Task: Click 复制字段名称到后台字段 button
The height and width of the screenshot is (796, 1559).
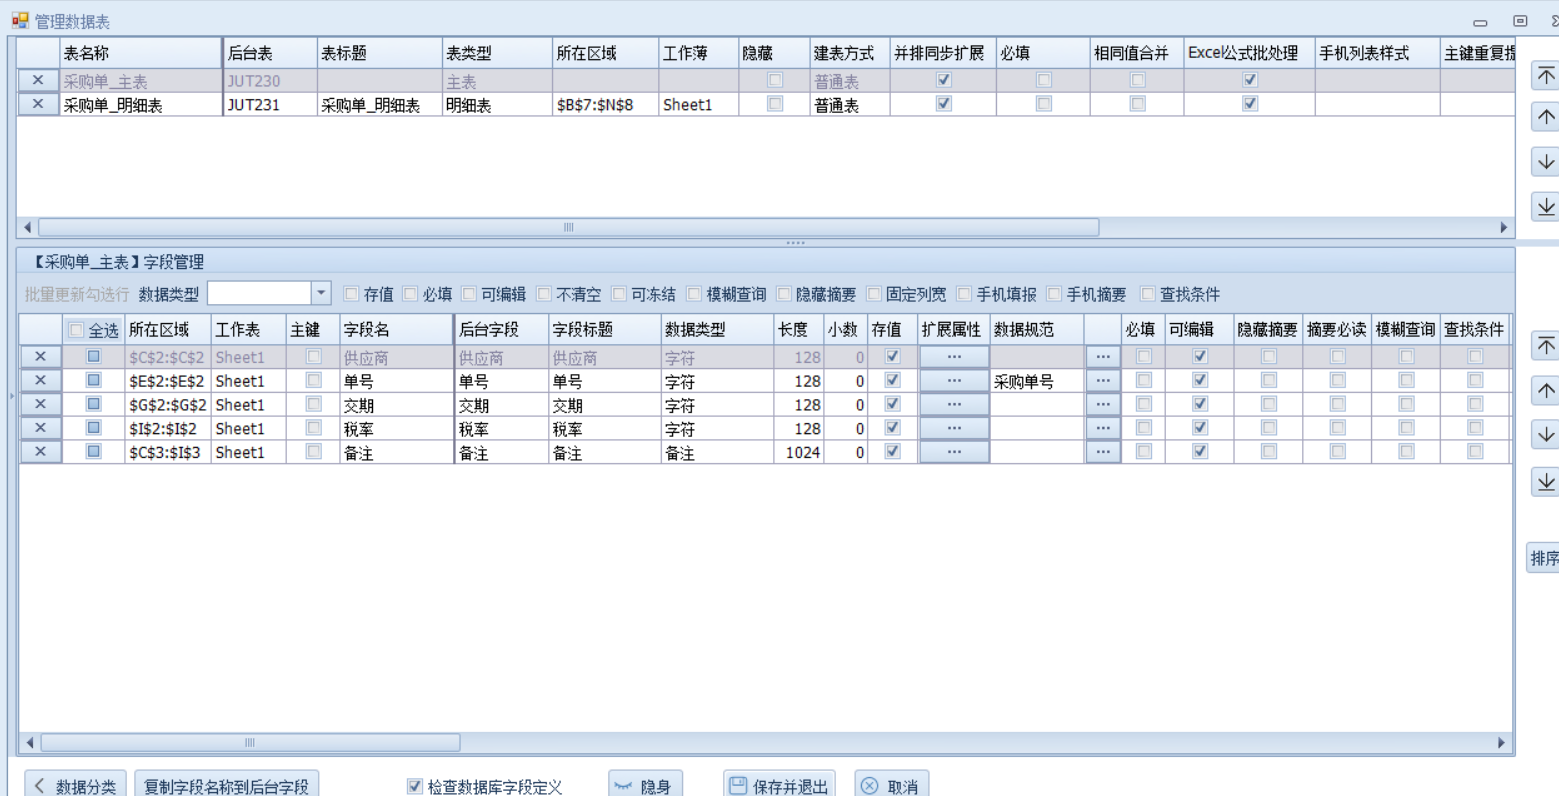Action: tap(226, 786)
